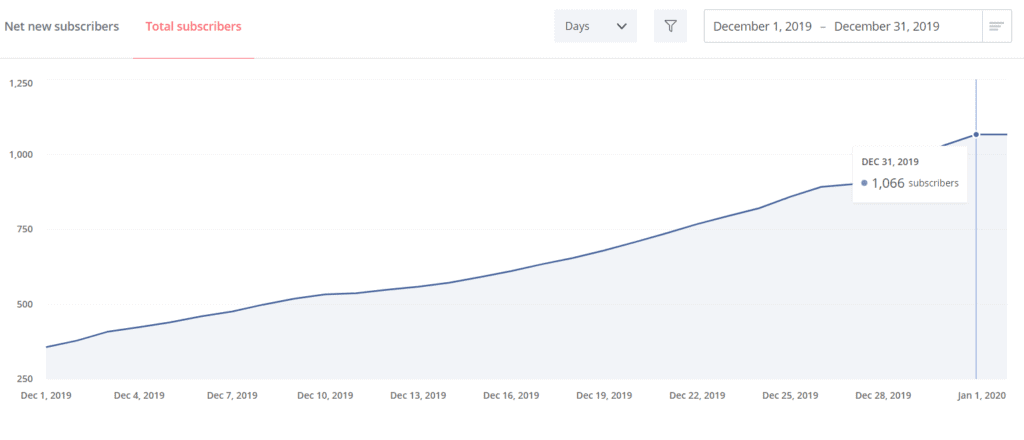Click the Dec 19, 2019 axis label
This screenshot has width=1024, height=440.
point(604,396)
